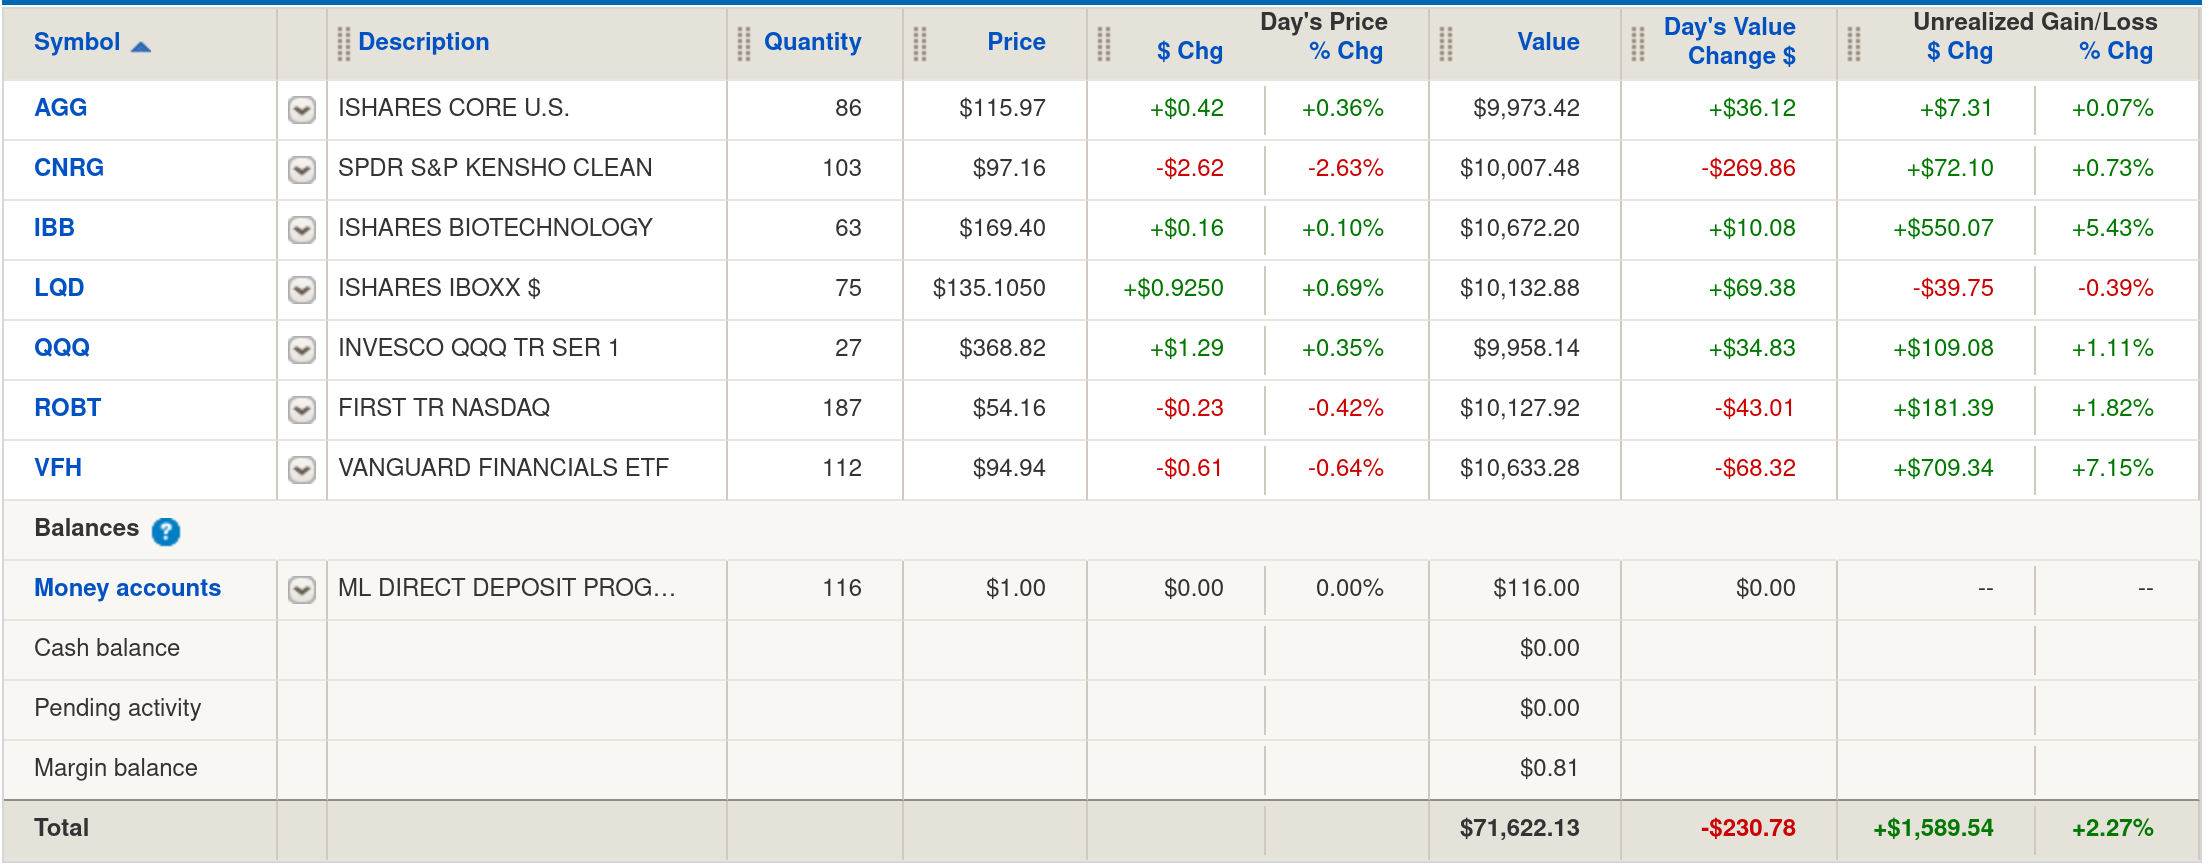Image resolution: width=2210 pixels, height=868 pixels.
Task: Click the drag handle beside Description header
Action: [343, 43]
